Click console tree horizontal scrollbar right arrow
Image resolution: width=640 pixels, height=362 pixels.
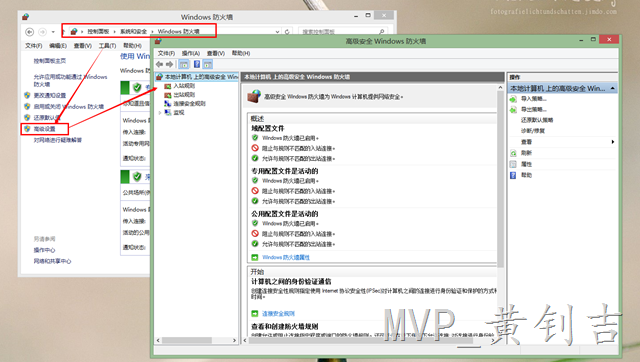pos(234,340)
